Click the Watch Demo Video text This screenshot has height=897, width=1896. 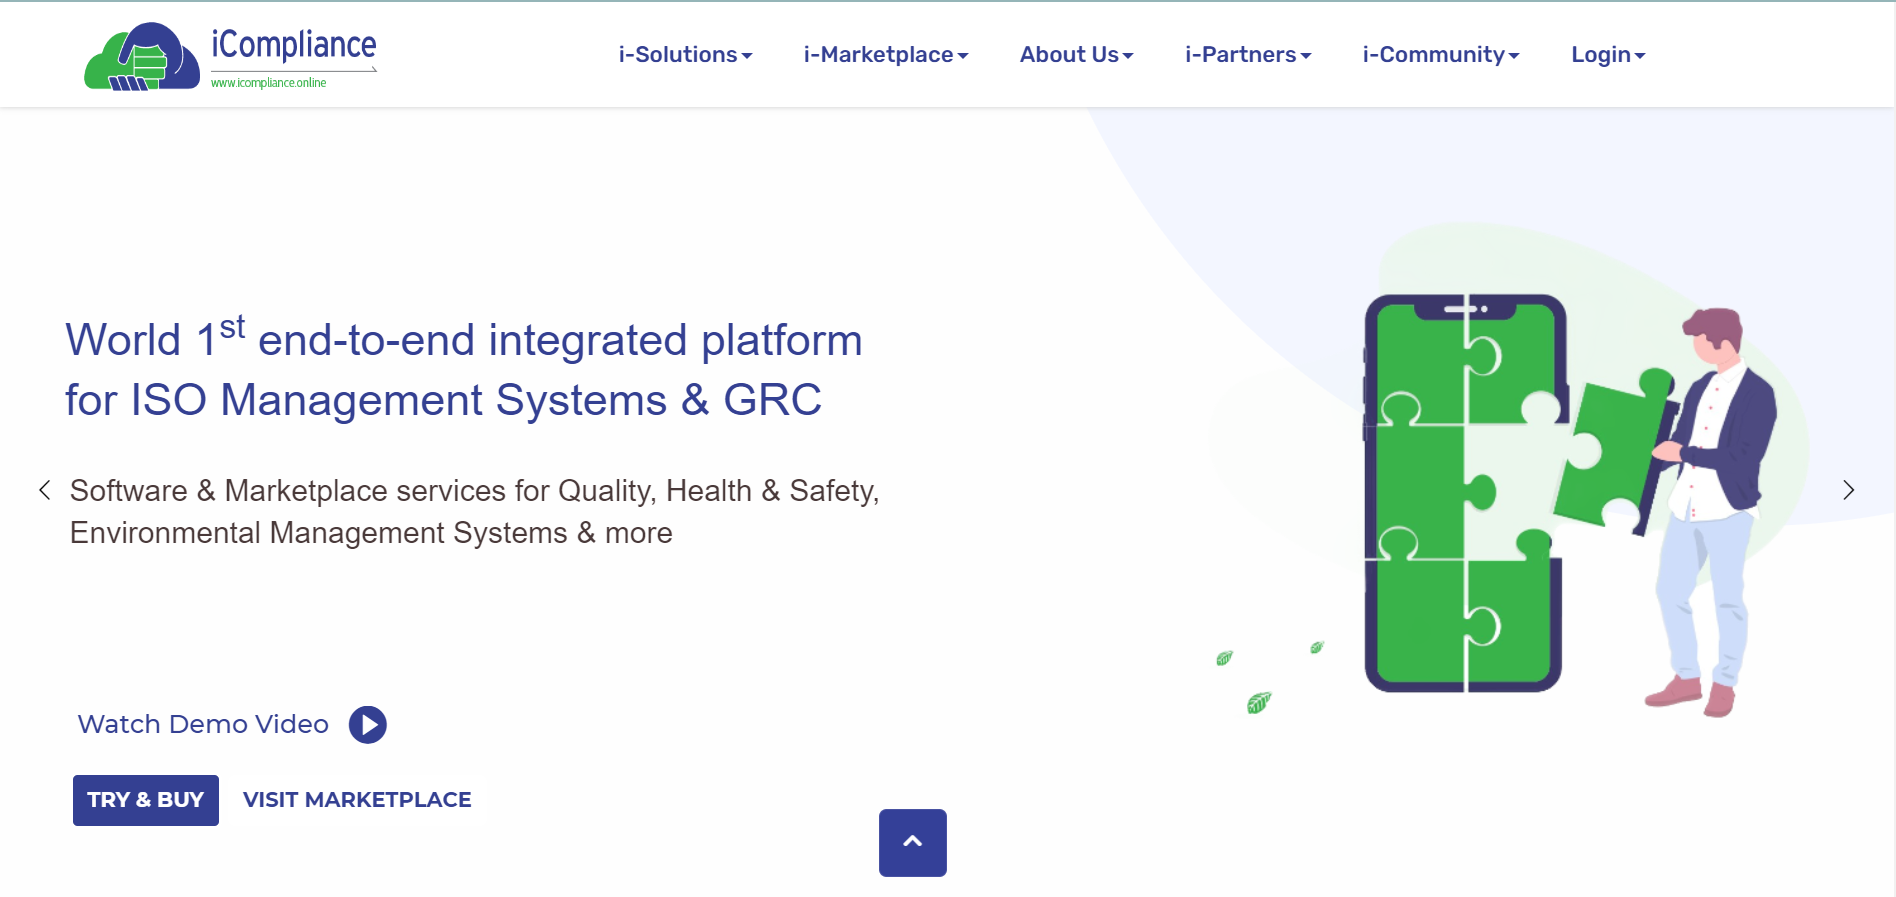[203, 724]
